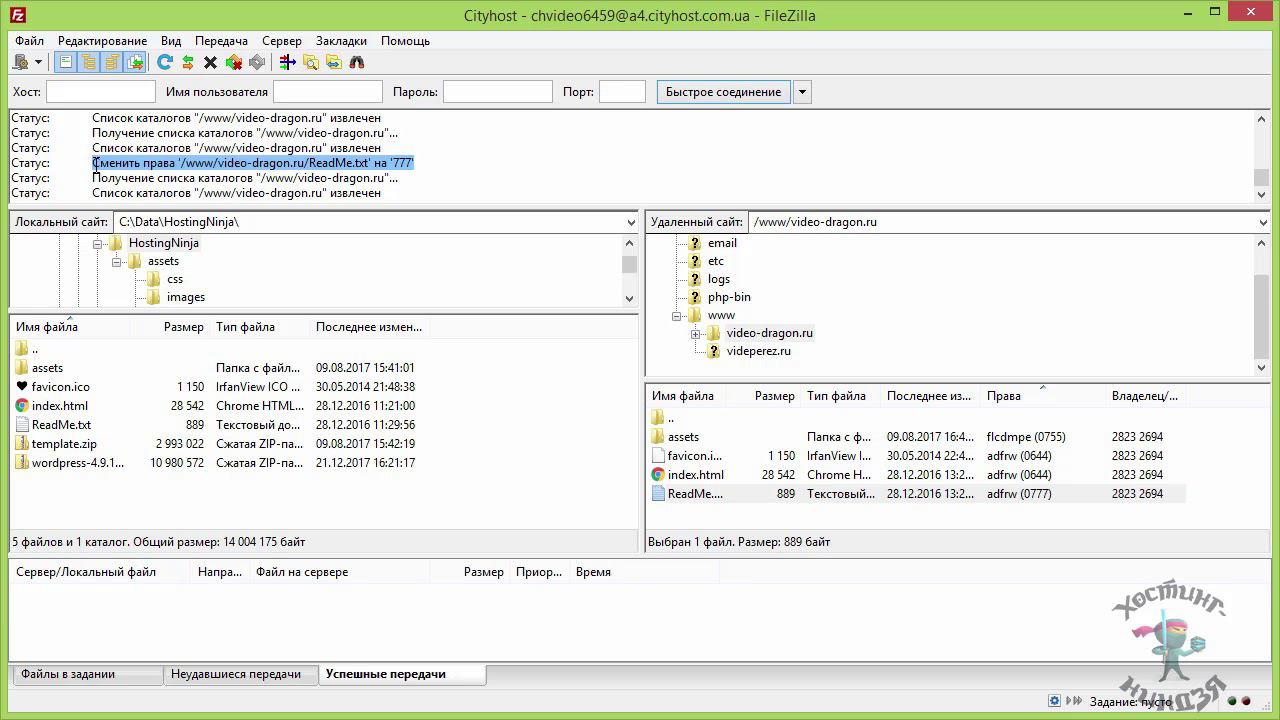Image resolution: width=1280 pixels, height=720 pixels.
Task: Toggle the remote directory tree display
Action: (x=111, y=62)
